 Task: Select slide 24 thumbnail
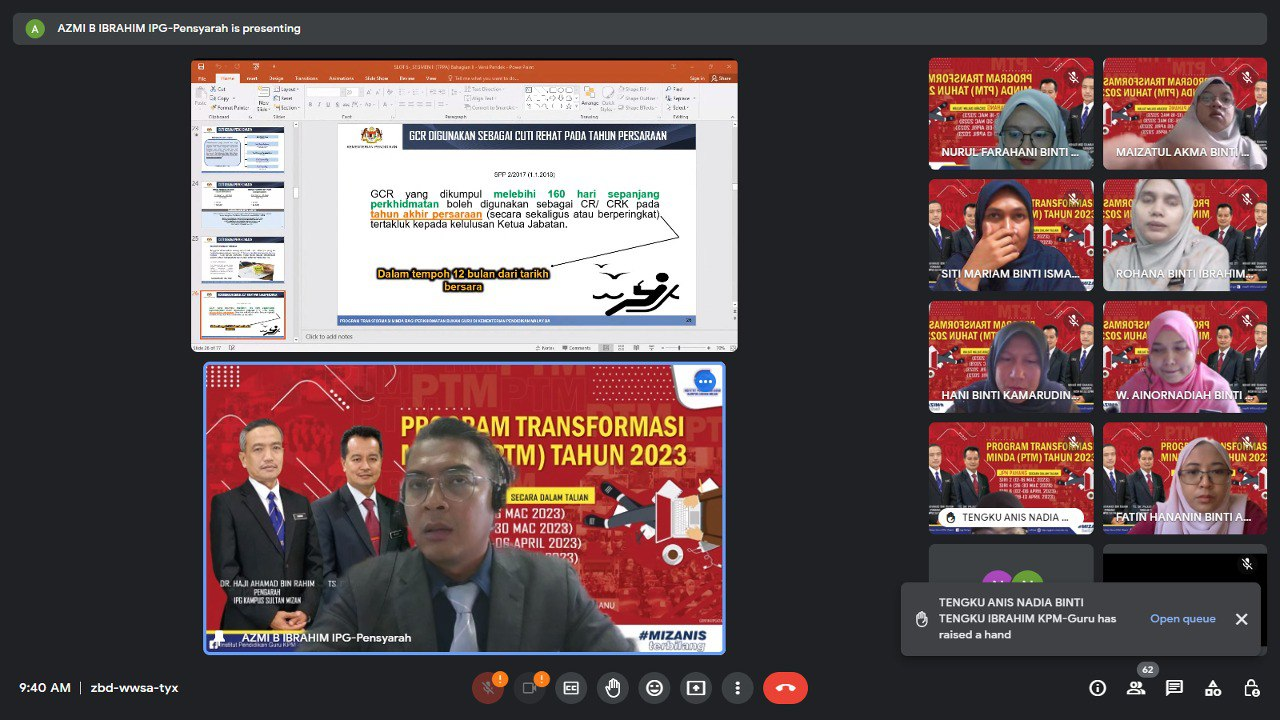click(244, 205)
